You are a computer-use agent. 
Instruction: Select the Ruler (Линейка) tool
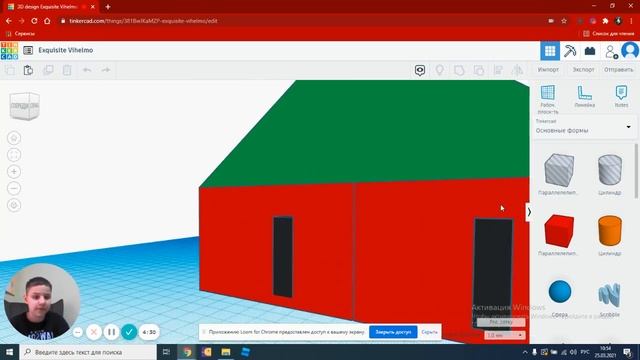[584, 96]
